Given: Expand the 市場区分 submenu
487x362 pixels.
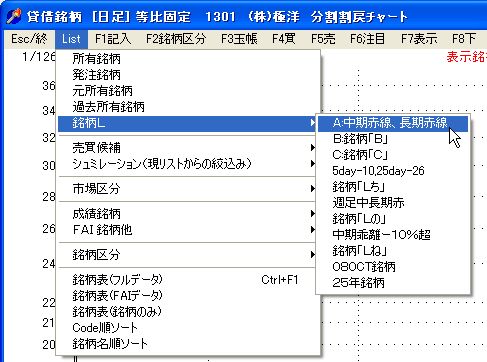Looking at the screenshot, I should pos(188,189).
